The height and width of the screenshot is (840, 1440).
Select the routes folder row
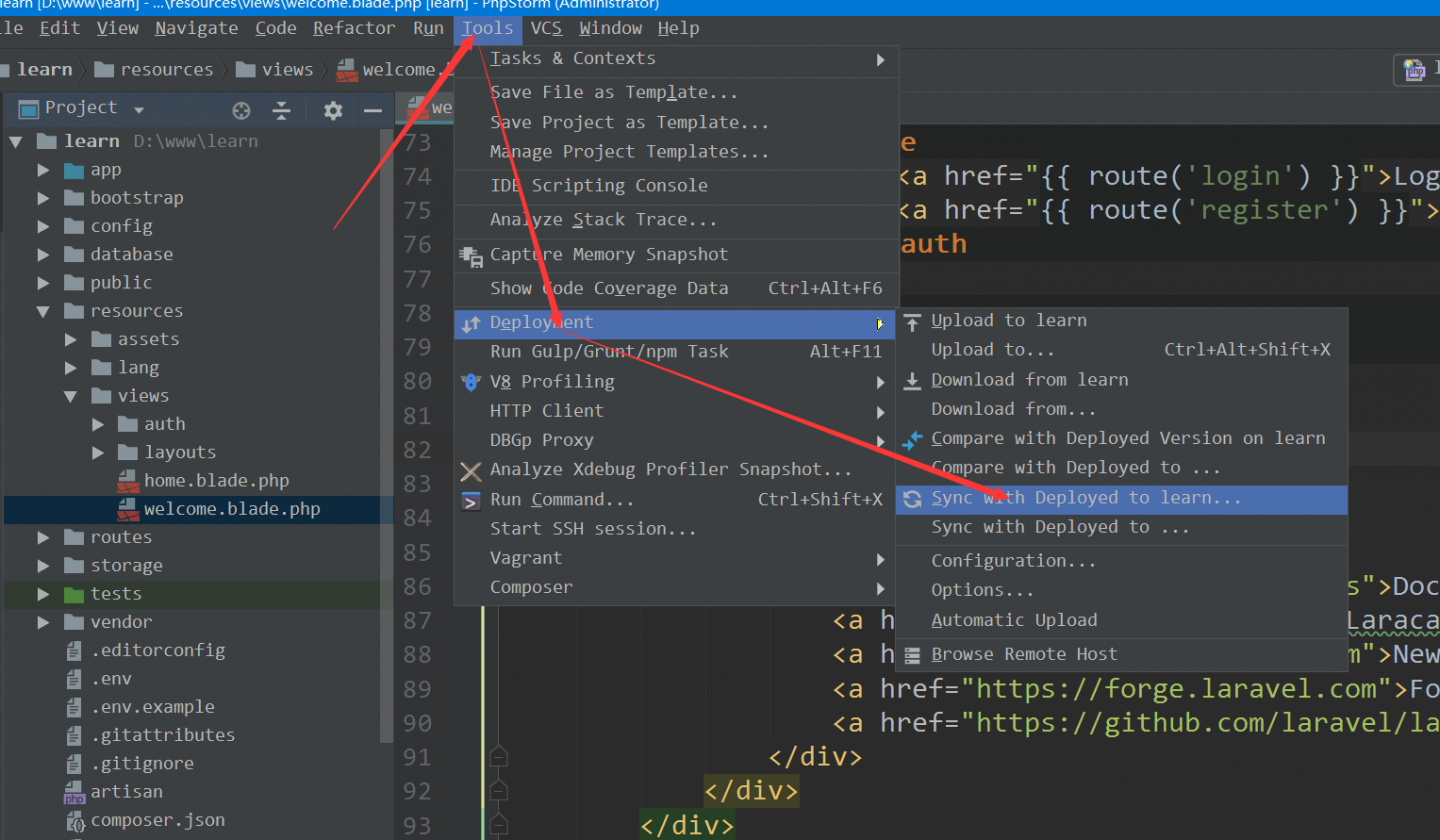click(196, 538)
